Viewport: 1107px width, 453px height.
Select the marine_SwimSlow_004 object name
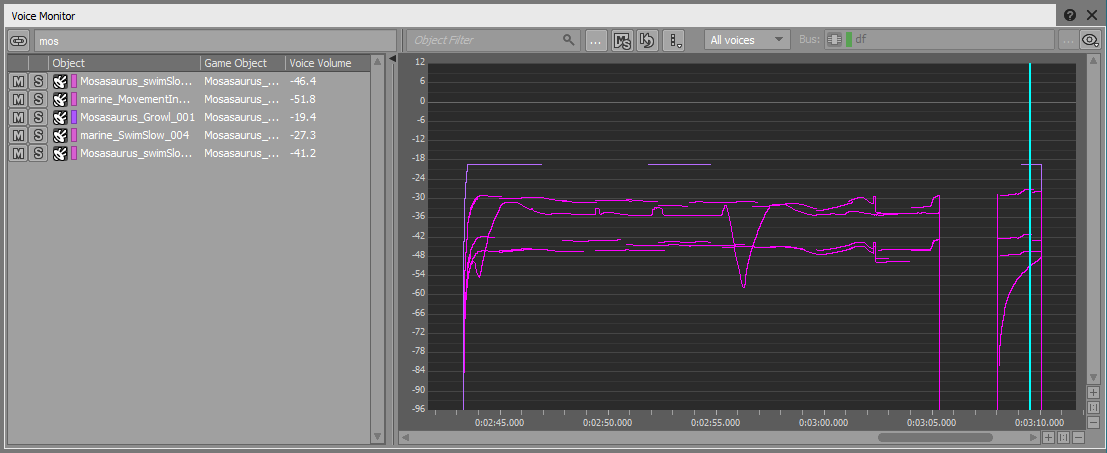click(134, 135)
